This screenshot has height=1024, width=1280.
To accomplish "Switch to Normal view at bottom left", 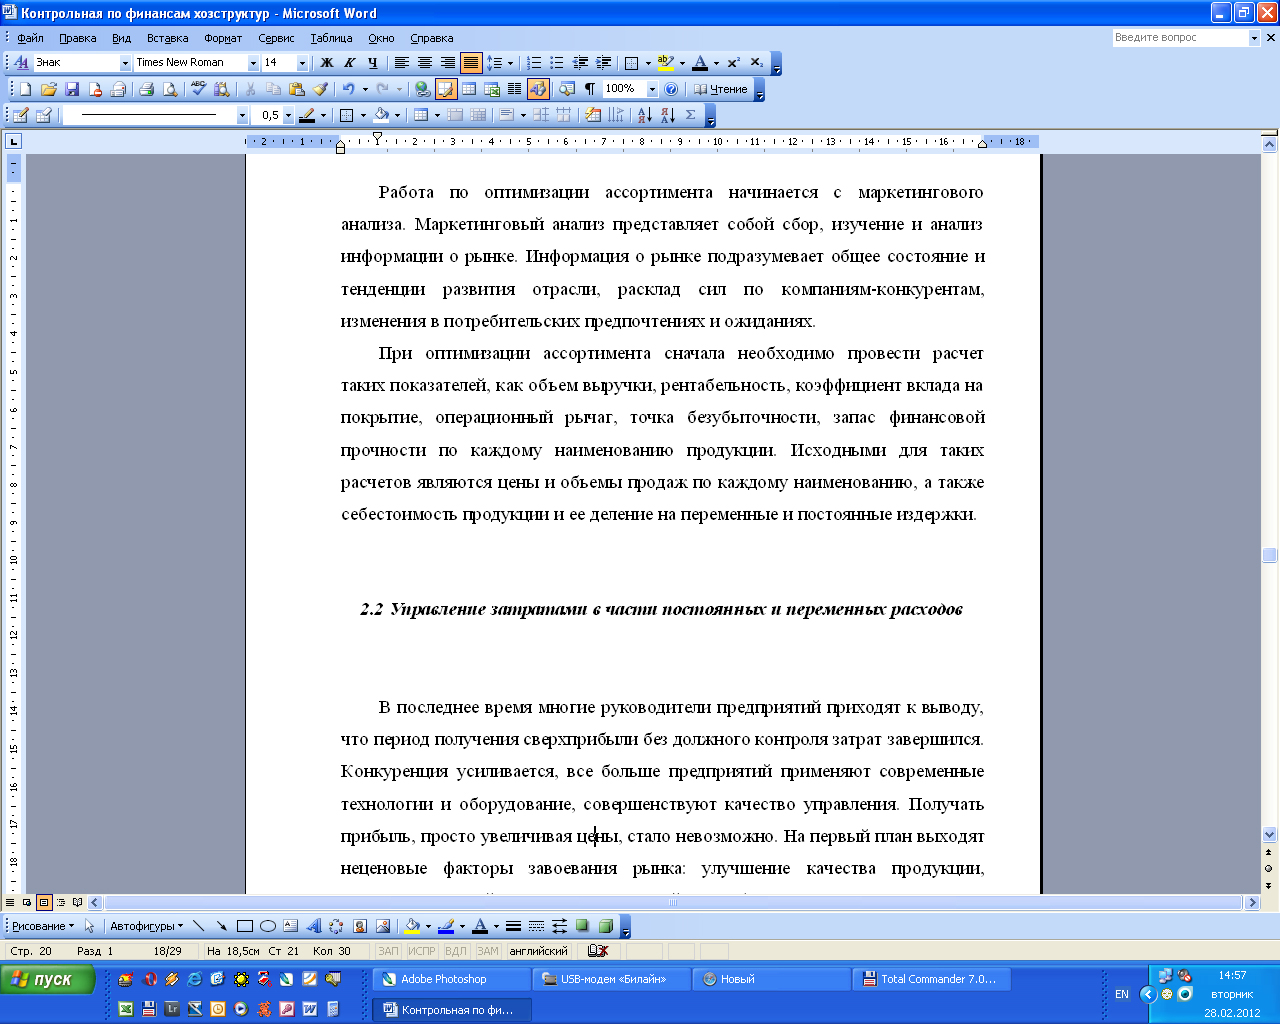I will coord(10,902).
